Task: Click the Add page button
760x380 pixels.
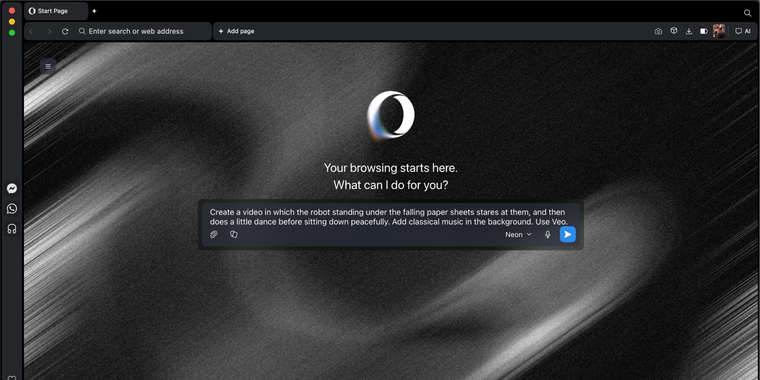Action: (x=237, y=31)
